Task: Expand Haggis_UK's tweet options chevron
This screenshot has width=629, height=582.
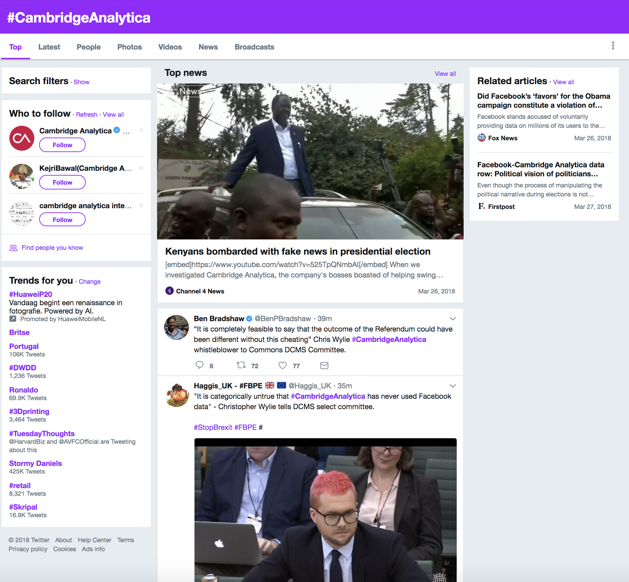Action: click(x=452, y=386)
